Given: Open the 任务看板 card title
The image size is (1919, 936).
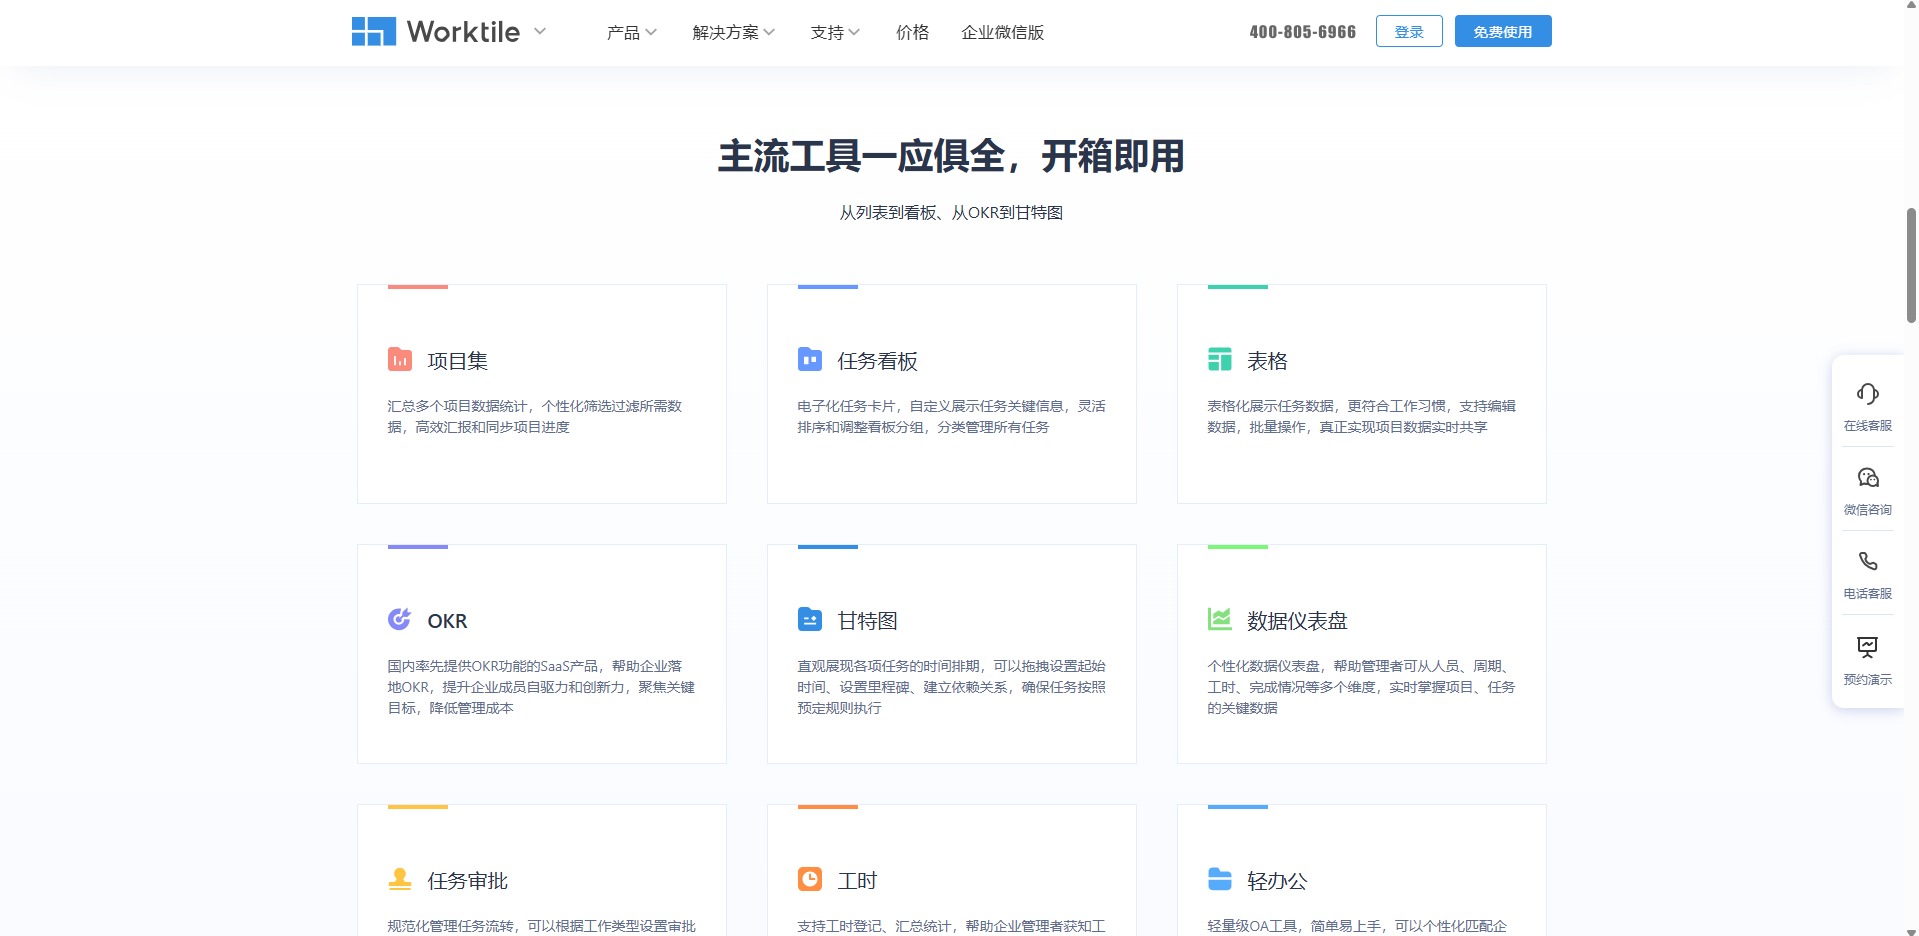Looking at the screenshot, I should point(878,361).
